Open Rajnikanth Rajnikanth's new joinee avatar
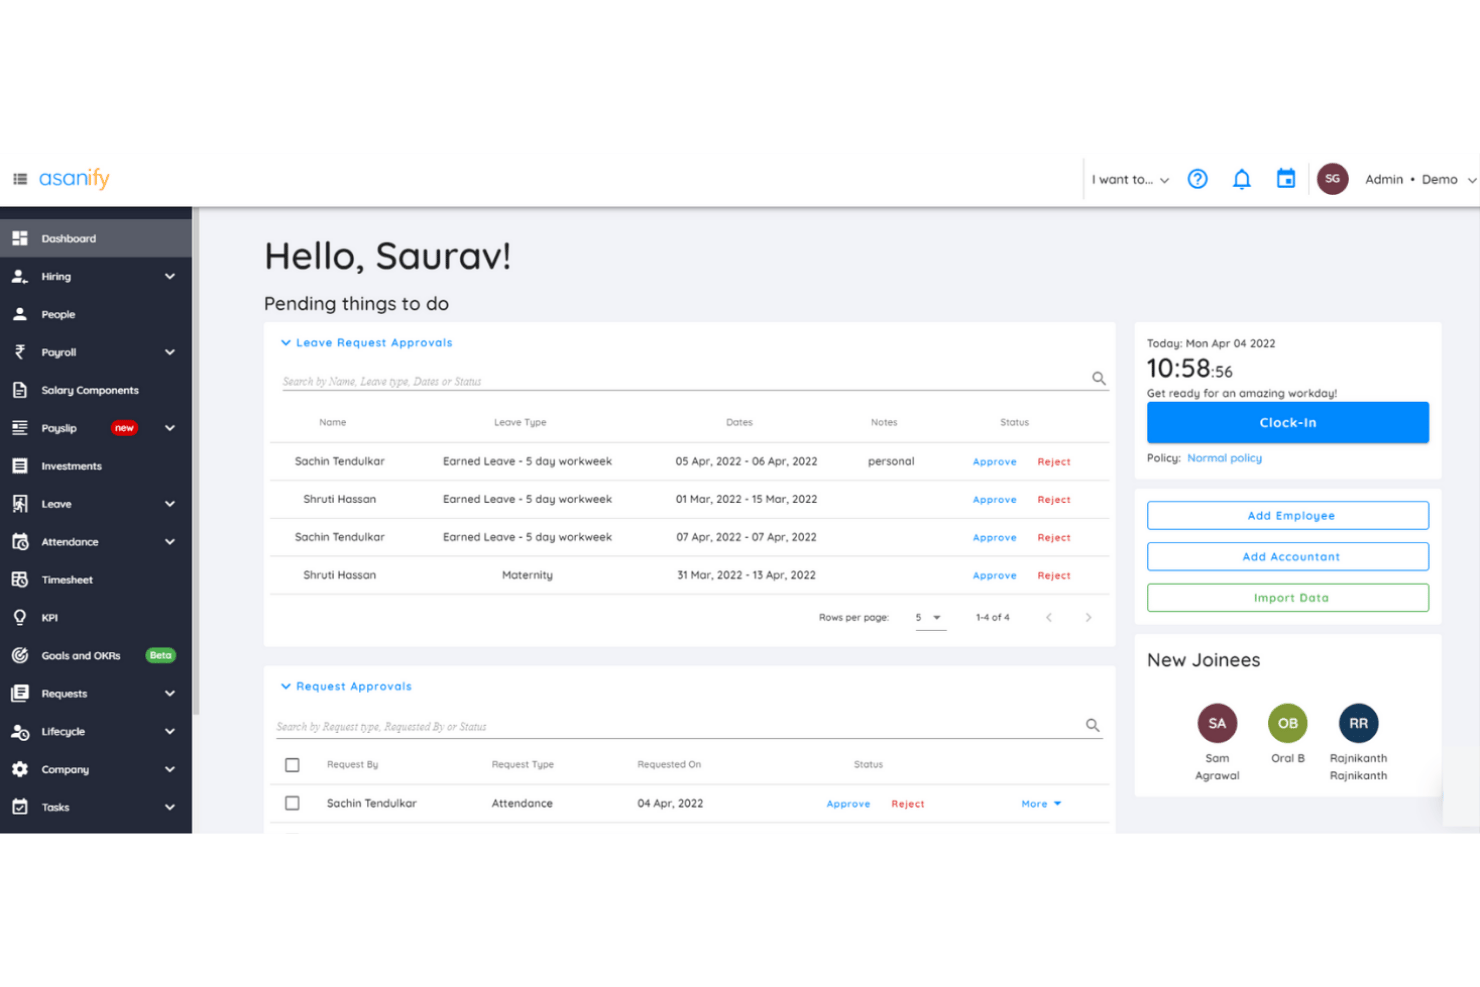 [x=1358, y=723]
